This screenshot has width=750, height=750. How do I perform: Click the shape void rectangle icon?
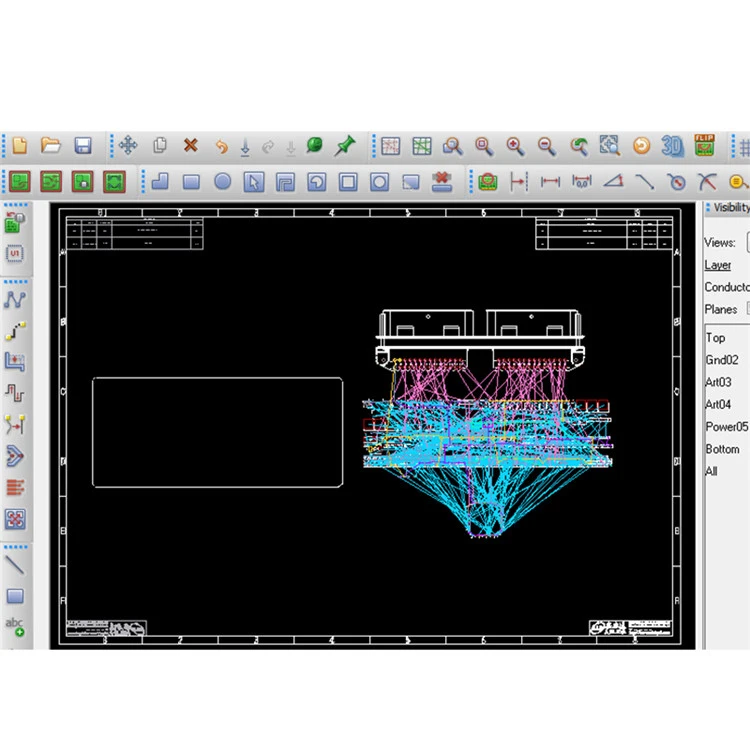click(x=348, y=182)
